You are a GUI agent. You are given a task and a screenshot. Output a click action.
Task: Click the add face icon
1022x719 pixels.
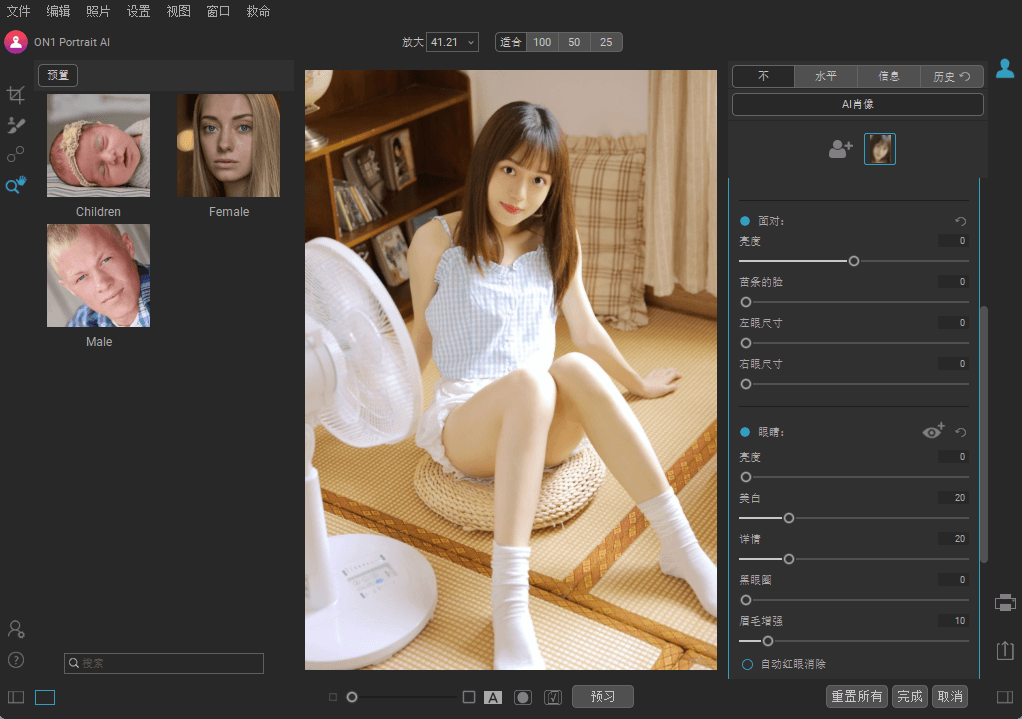(x=840, y=149)
